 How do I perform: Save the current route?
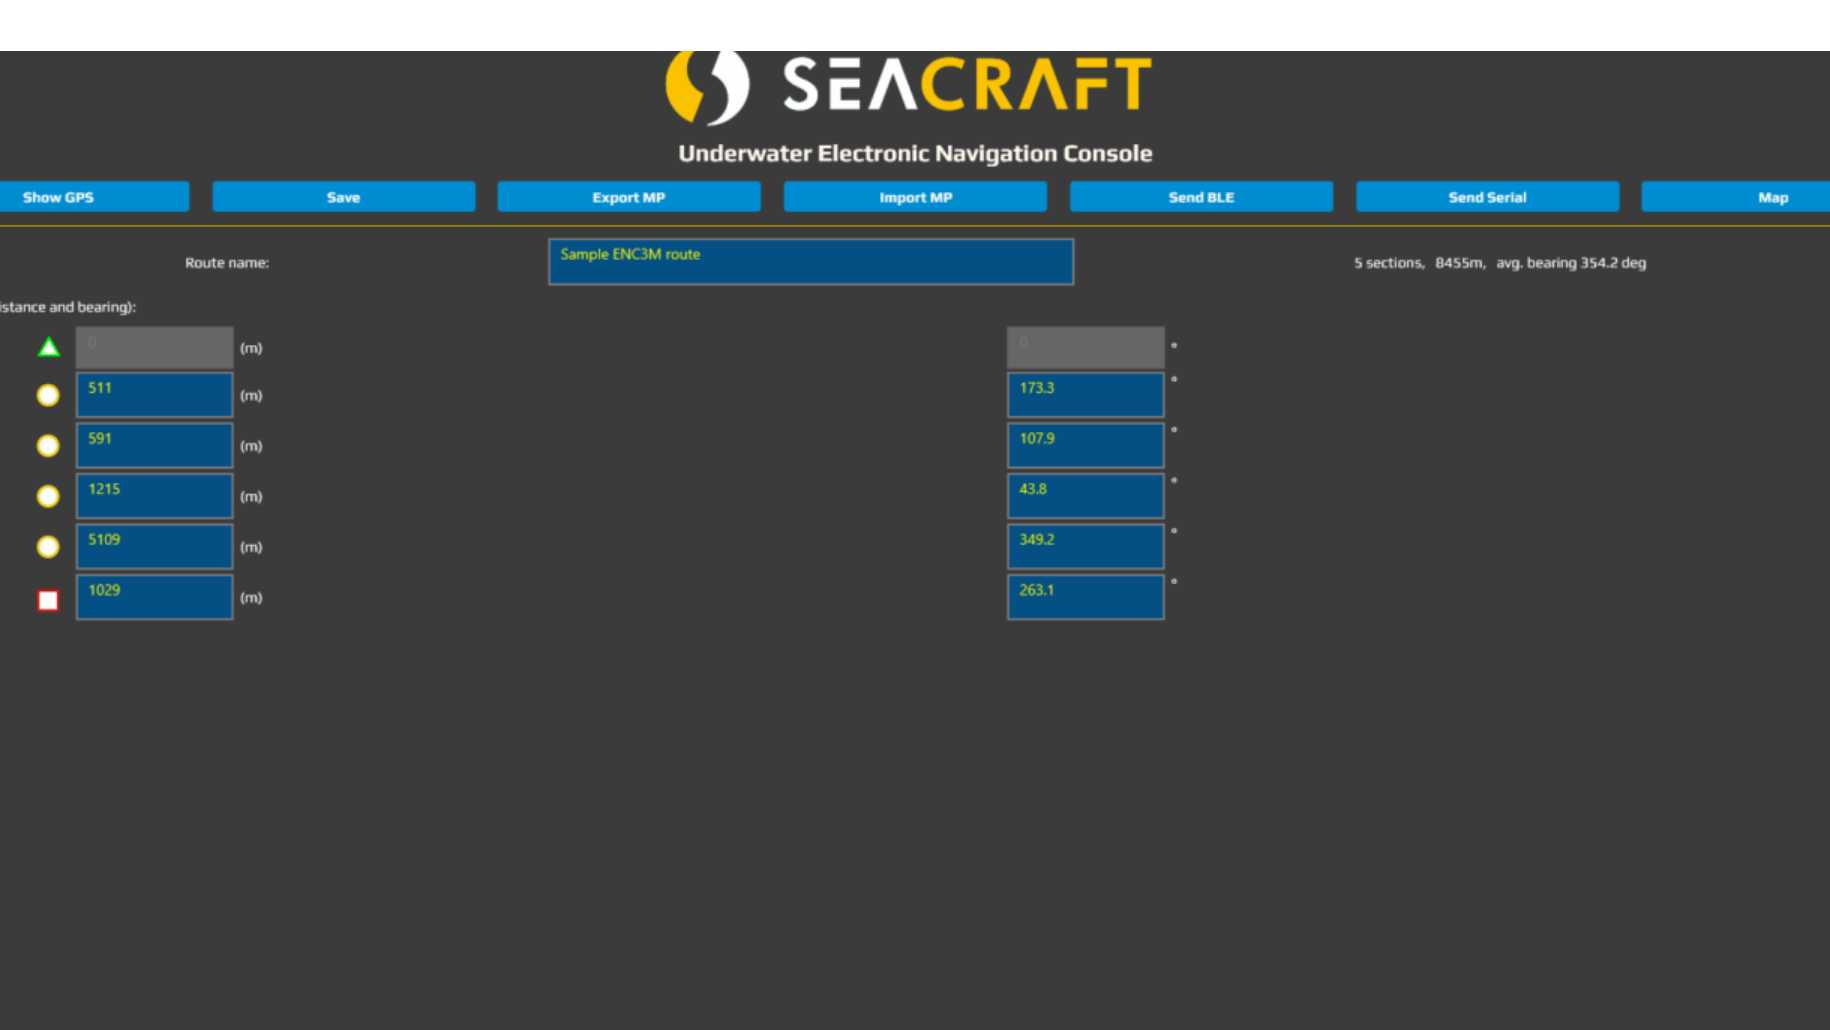343,196
